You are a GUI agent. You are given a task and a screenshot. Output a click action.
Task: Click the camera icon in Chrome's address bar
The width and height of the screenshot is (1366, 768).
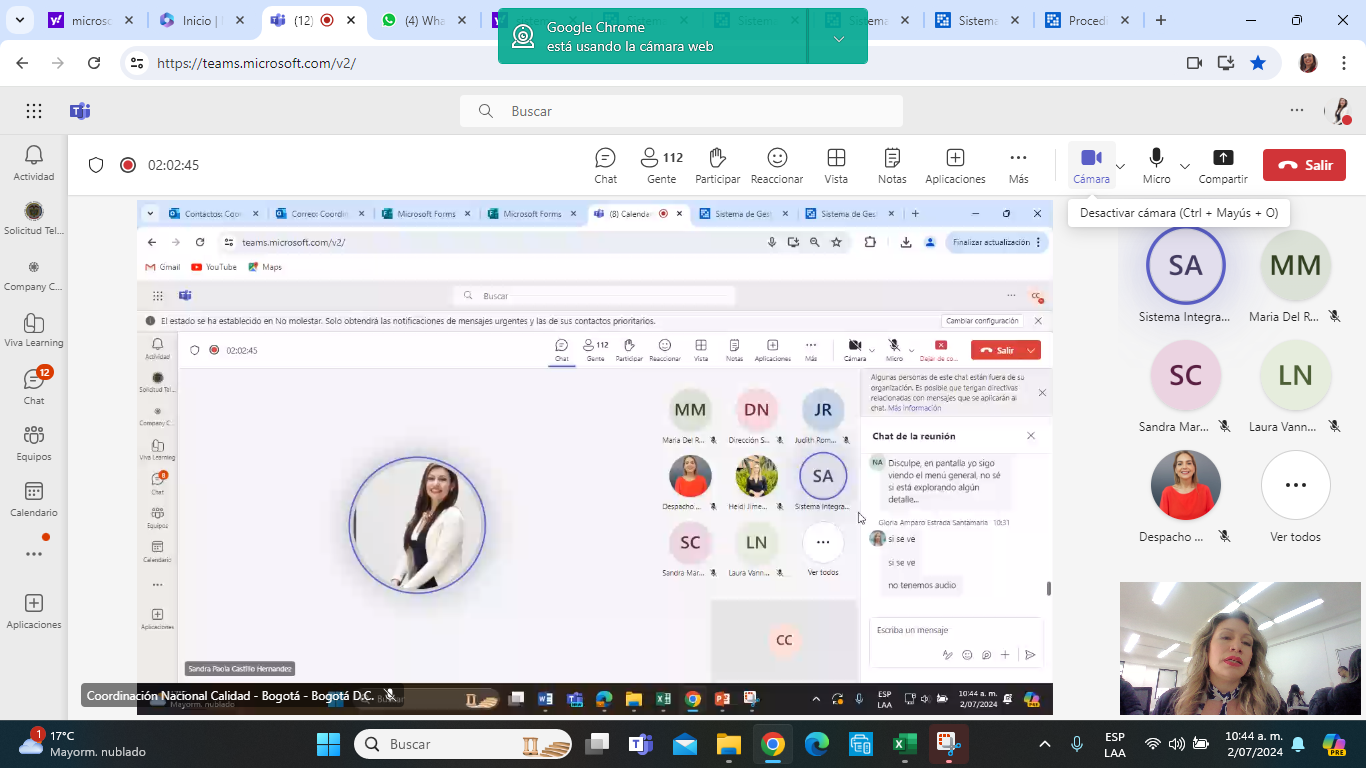(x=1194, y=63)
